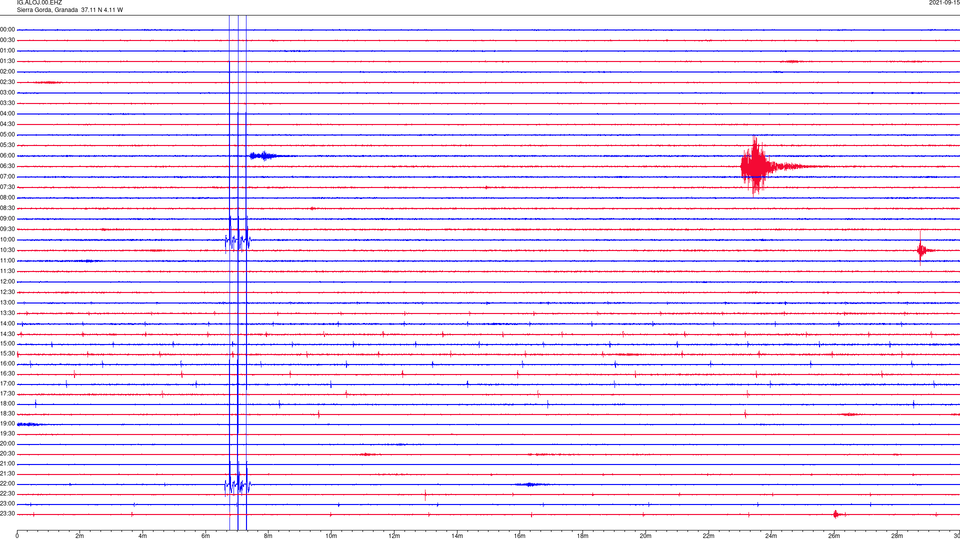Click the 16:00 time label

click(7, 363)
